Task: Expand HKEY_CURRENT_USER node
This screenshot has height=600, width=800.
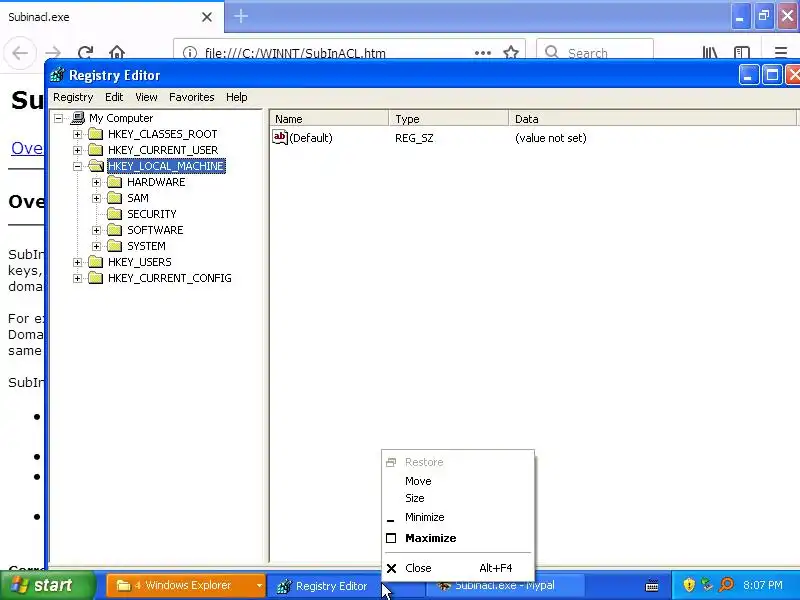Action: 78,150
